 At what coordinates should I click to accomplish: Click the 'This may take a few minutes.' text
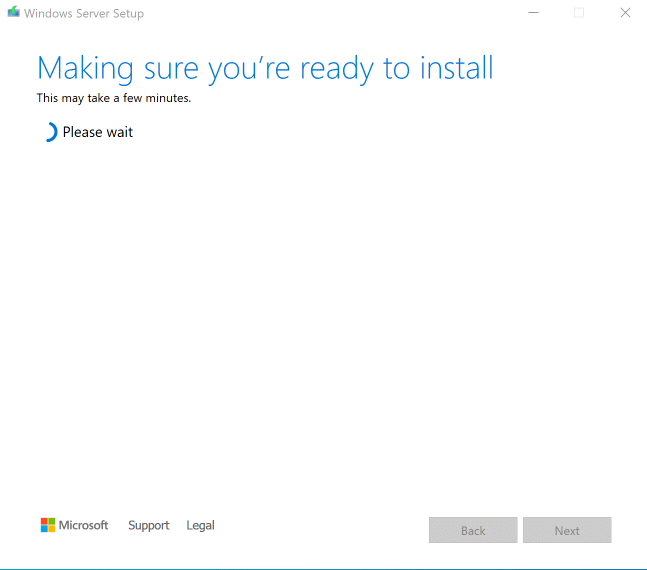pyautogui.click(x=113, y=98)
